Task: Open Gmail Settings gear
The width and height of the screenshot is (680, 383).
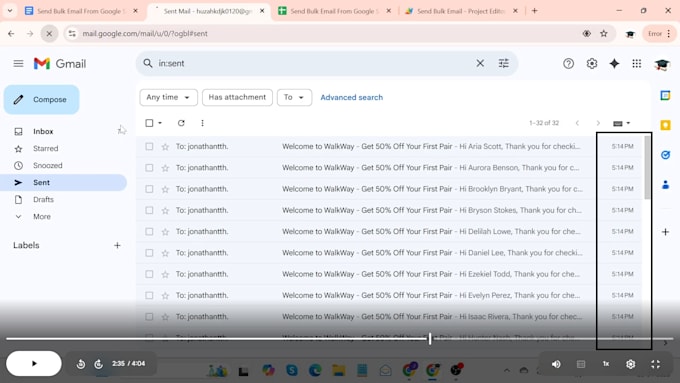Action: [592, 64]
